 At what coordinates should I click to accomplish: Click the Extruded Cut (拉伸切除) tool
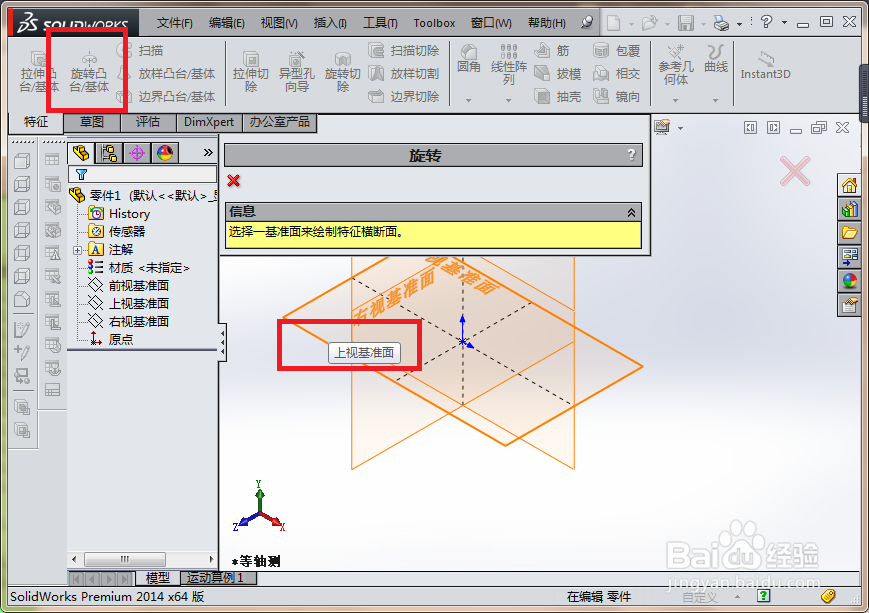[x=251, y=72]
